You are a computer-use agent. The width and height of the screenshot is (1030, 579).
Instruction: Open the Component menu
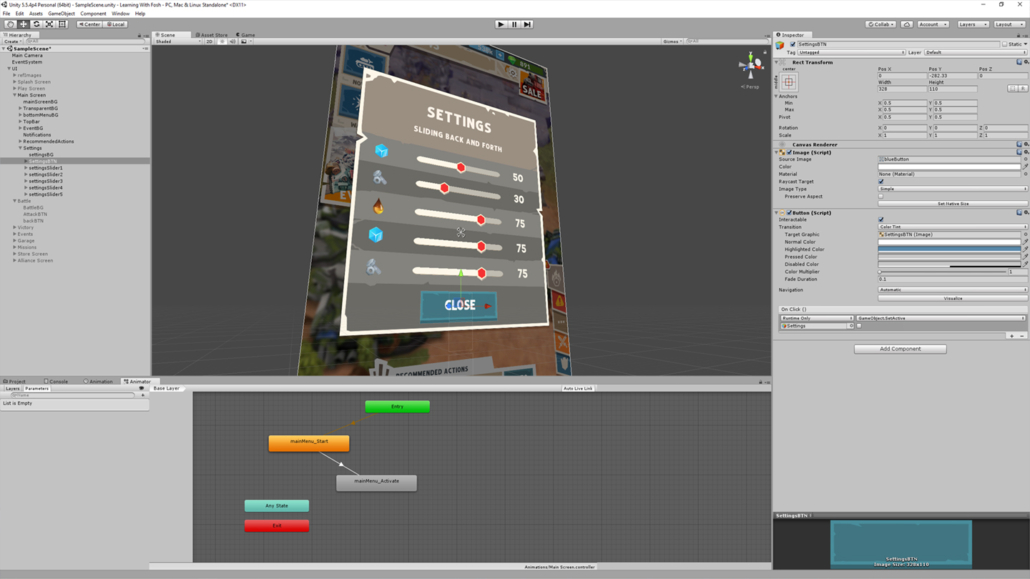click(93, 13)
